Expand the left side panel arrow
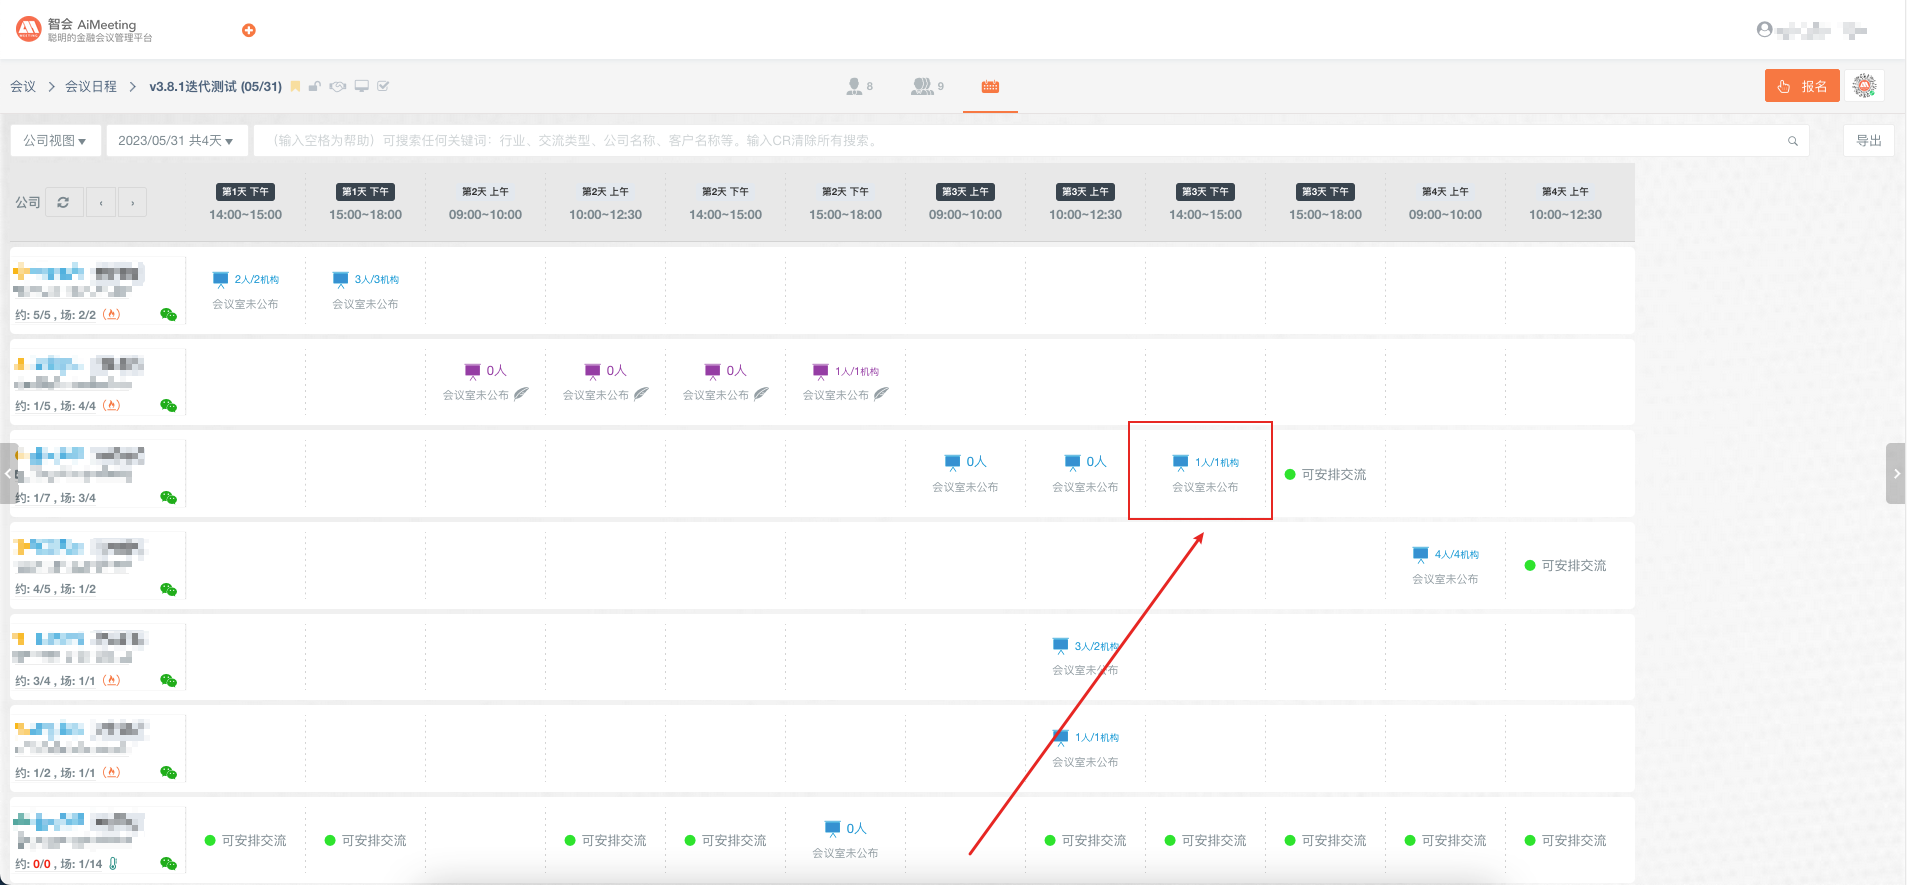The width and height of the screenshot is (1907, 885). (x=8, y=473)
